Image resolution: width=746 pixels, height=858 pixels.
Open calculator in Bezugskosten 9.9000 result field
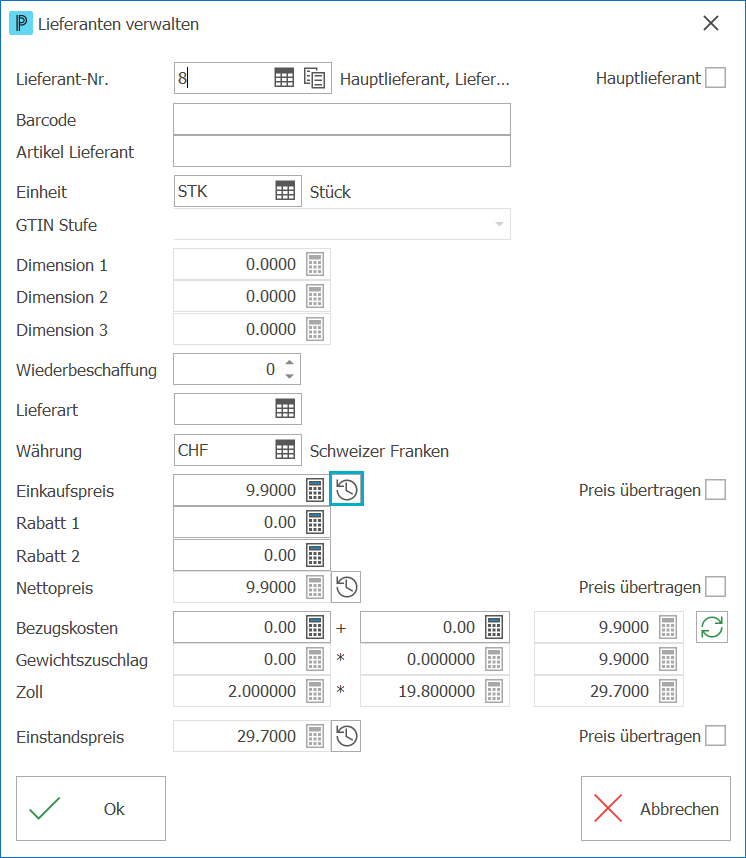click(668, 627)
